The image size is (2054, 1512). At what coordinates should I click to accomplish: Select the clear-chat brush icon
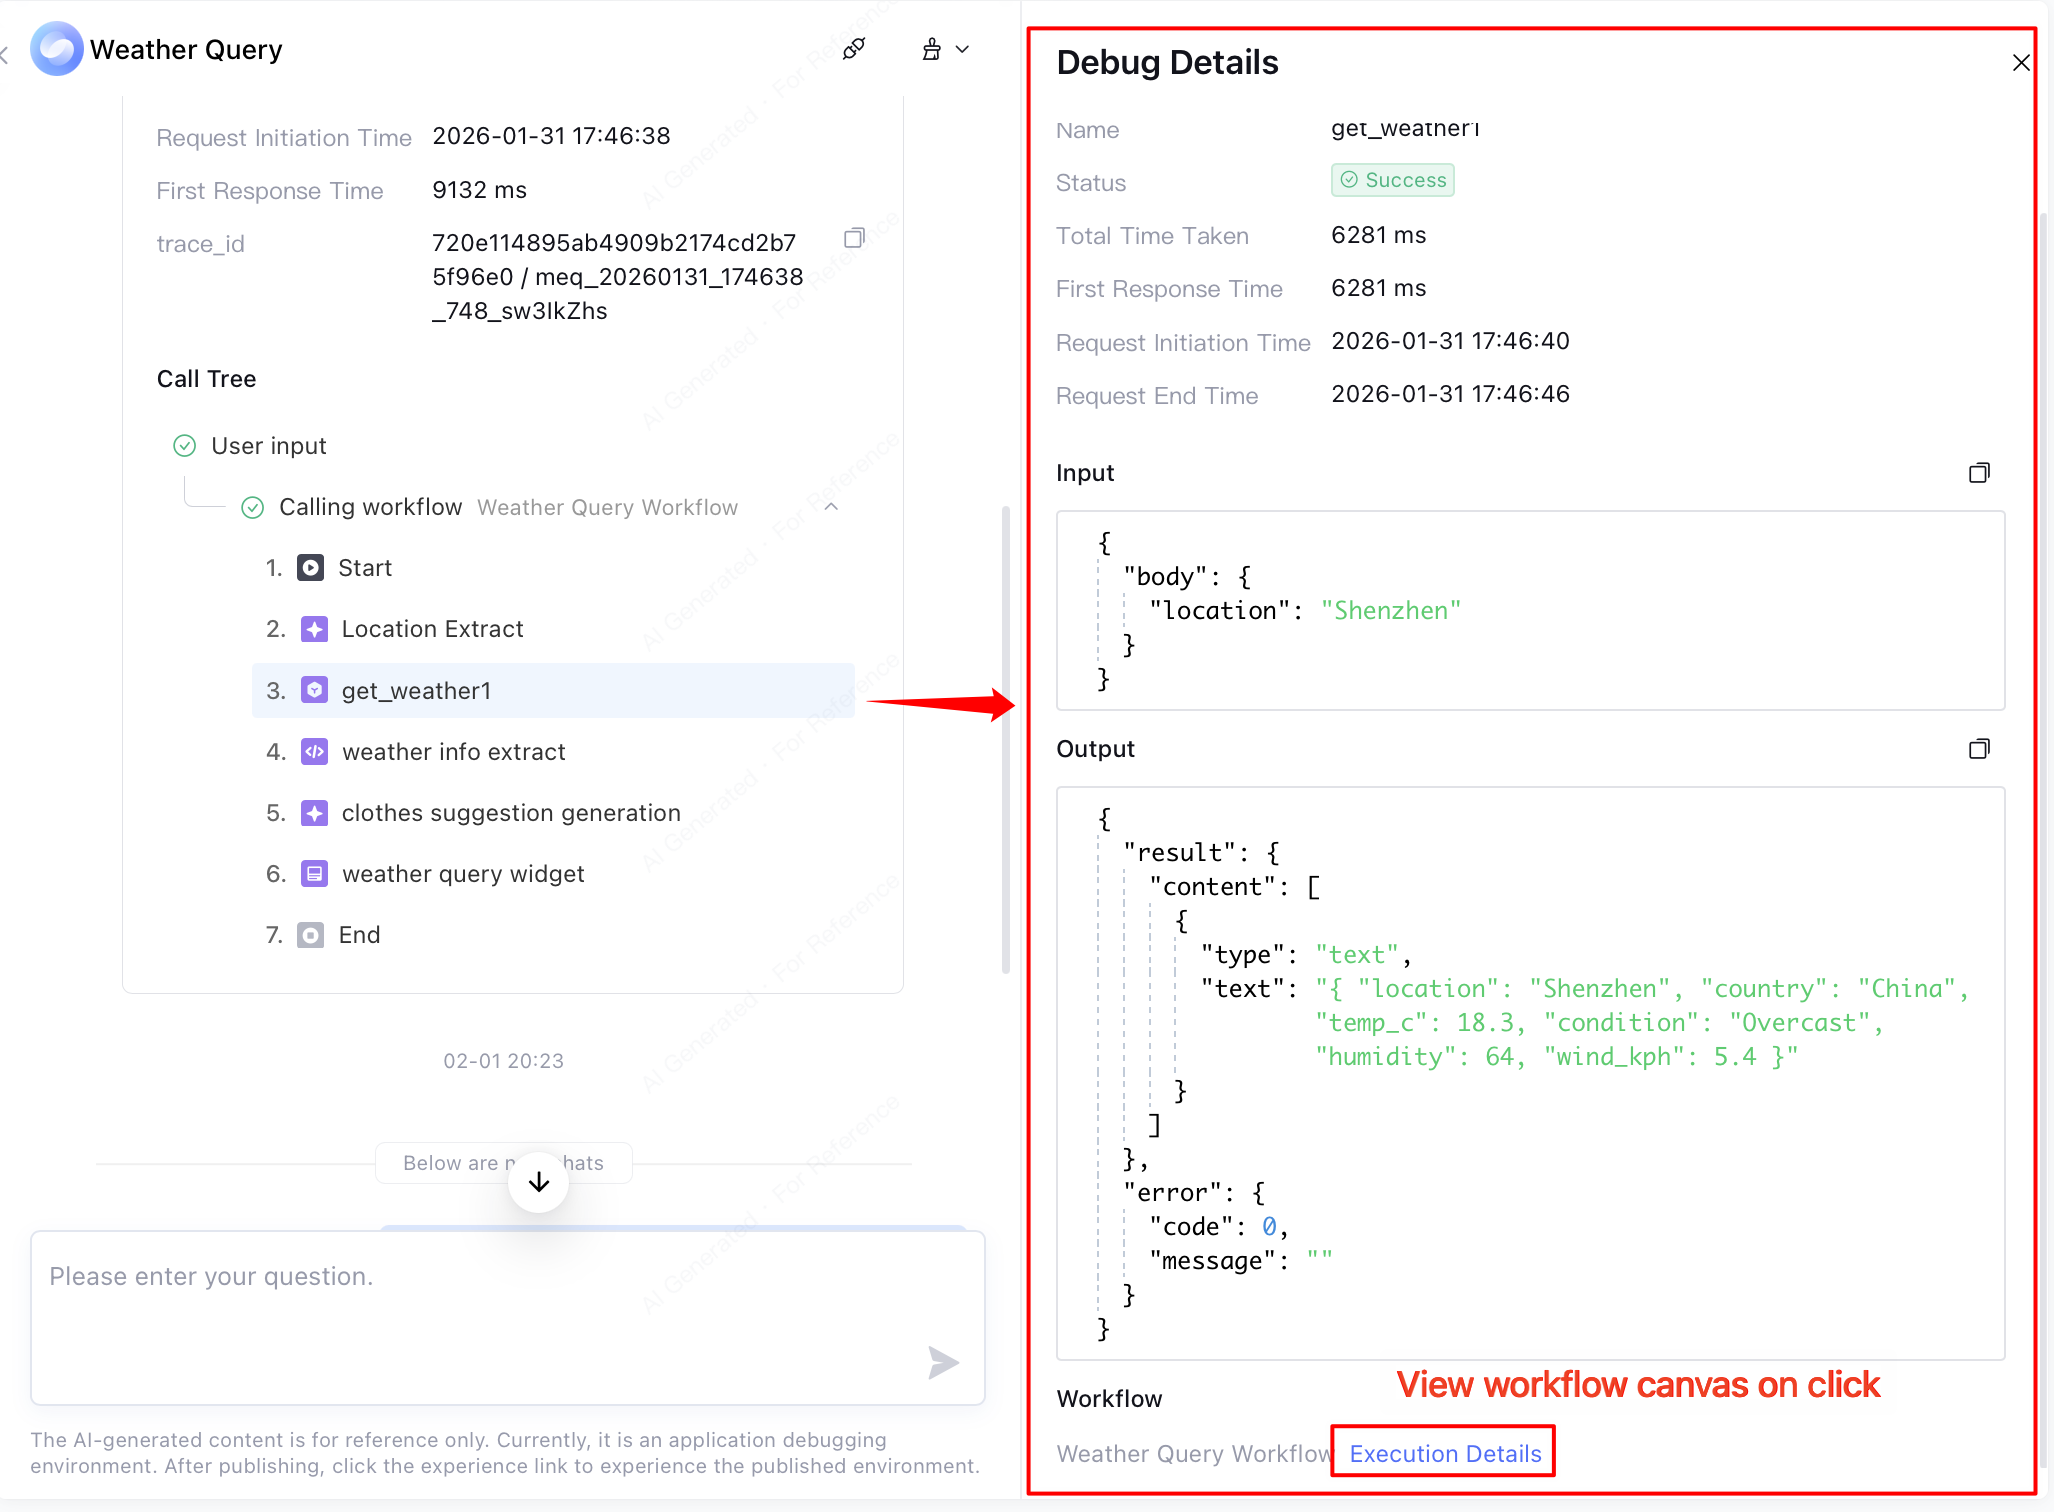(931, 48)
